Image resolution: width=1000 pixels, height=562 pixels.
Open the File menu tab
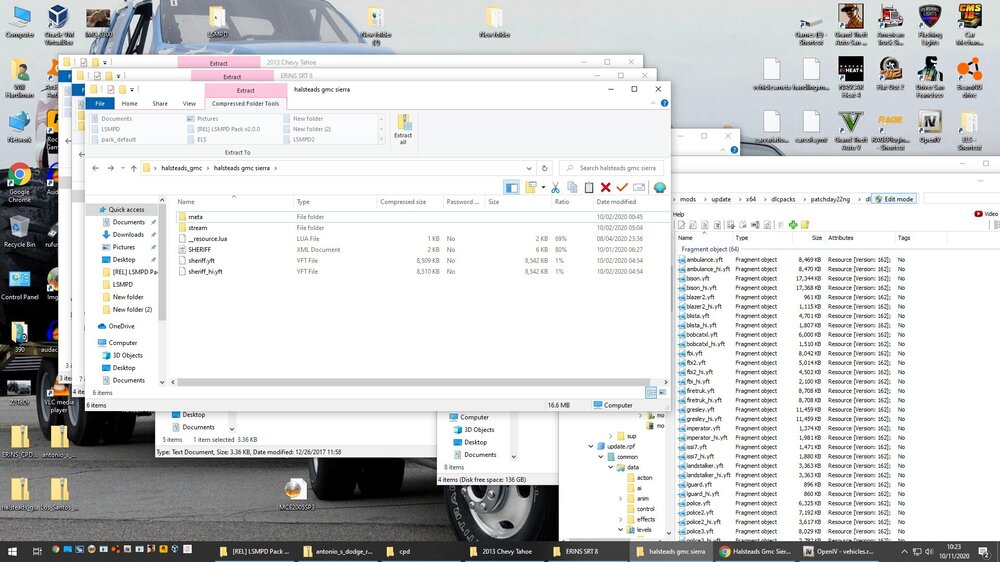point(100,104)
